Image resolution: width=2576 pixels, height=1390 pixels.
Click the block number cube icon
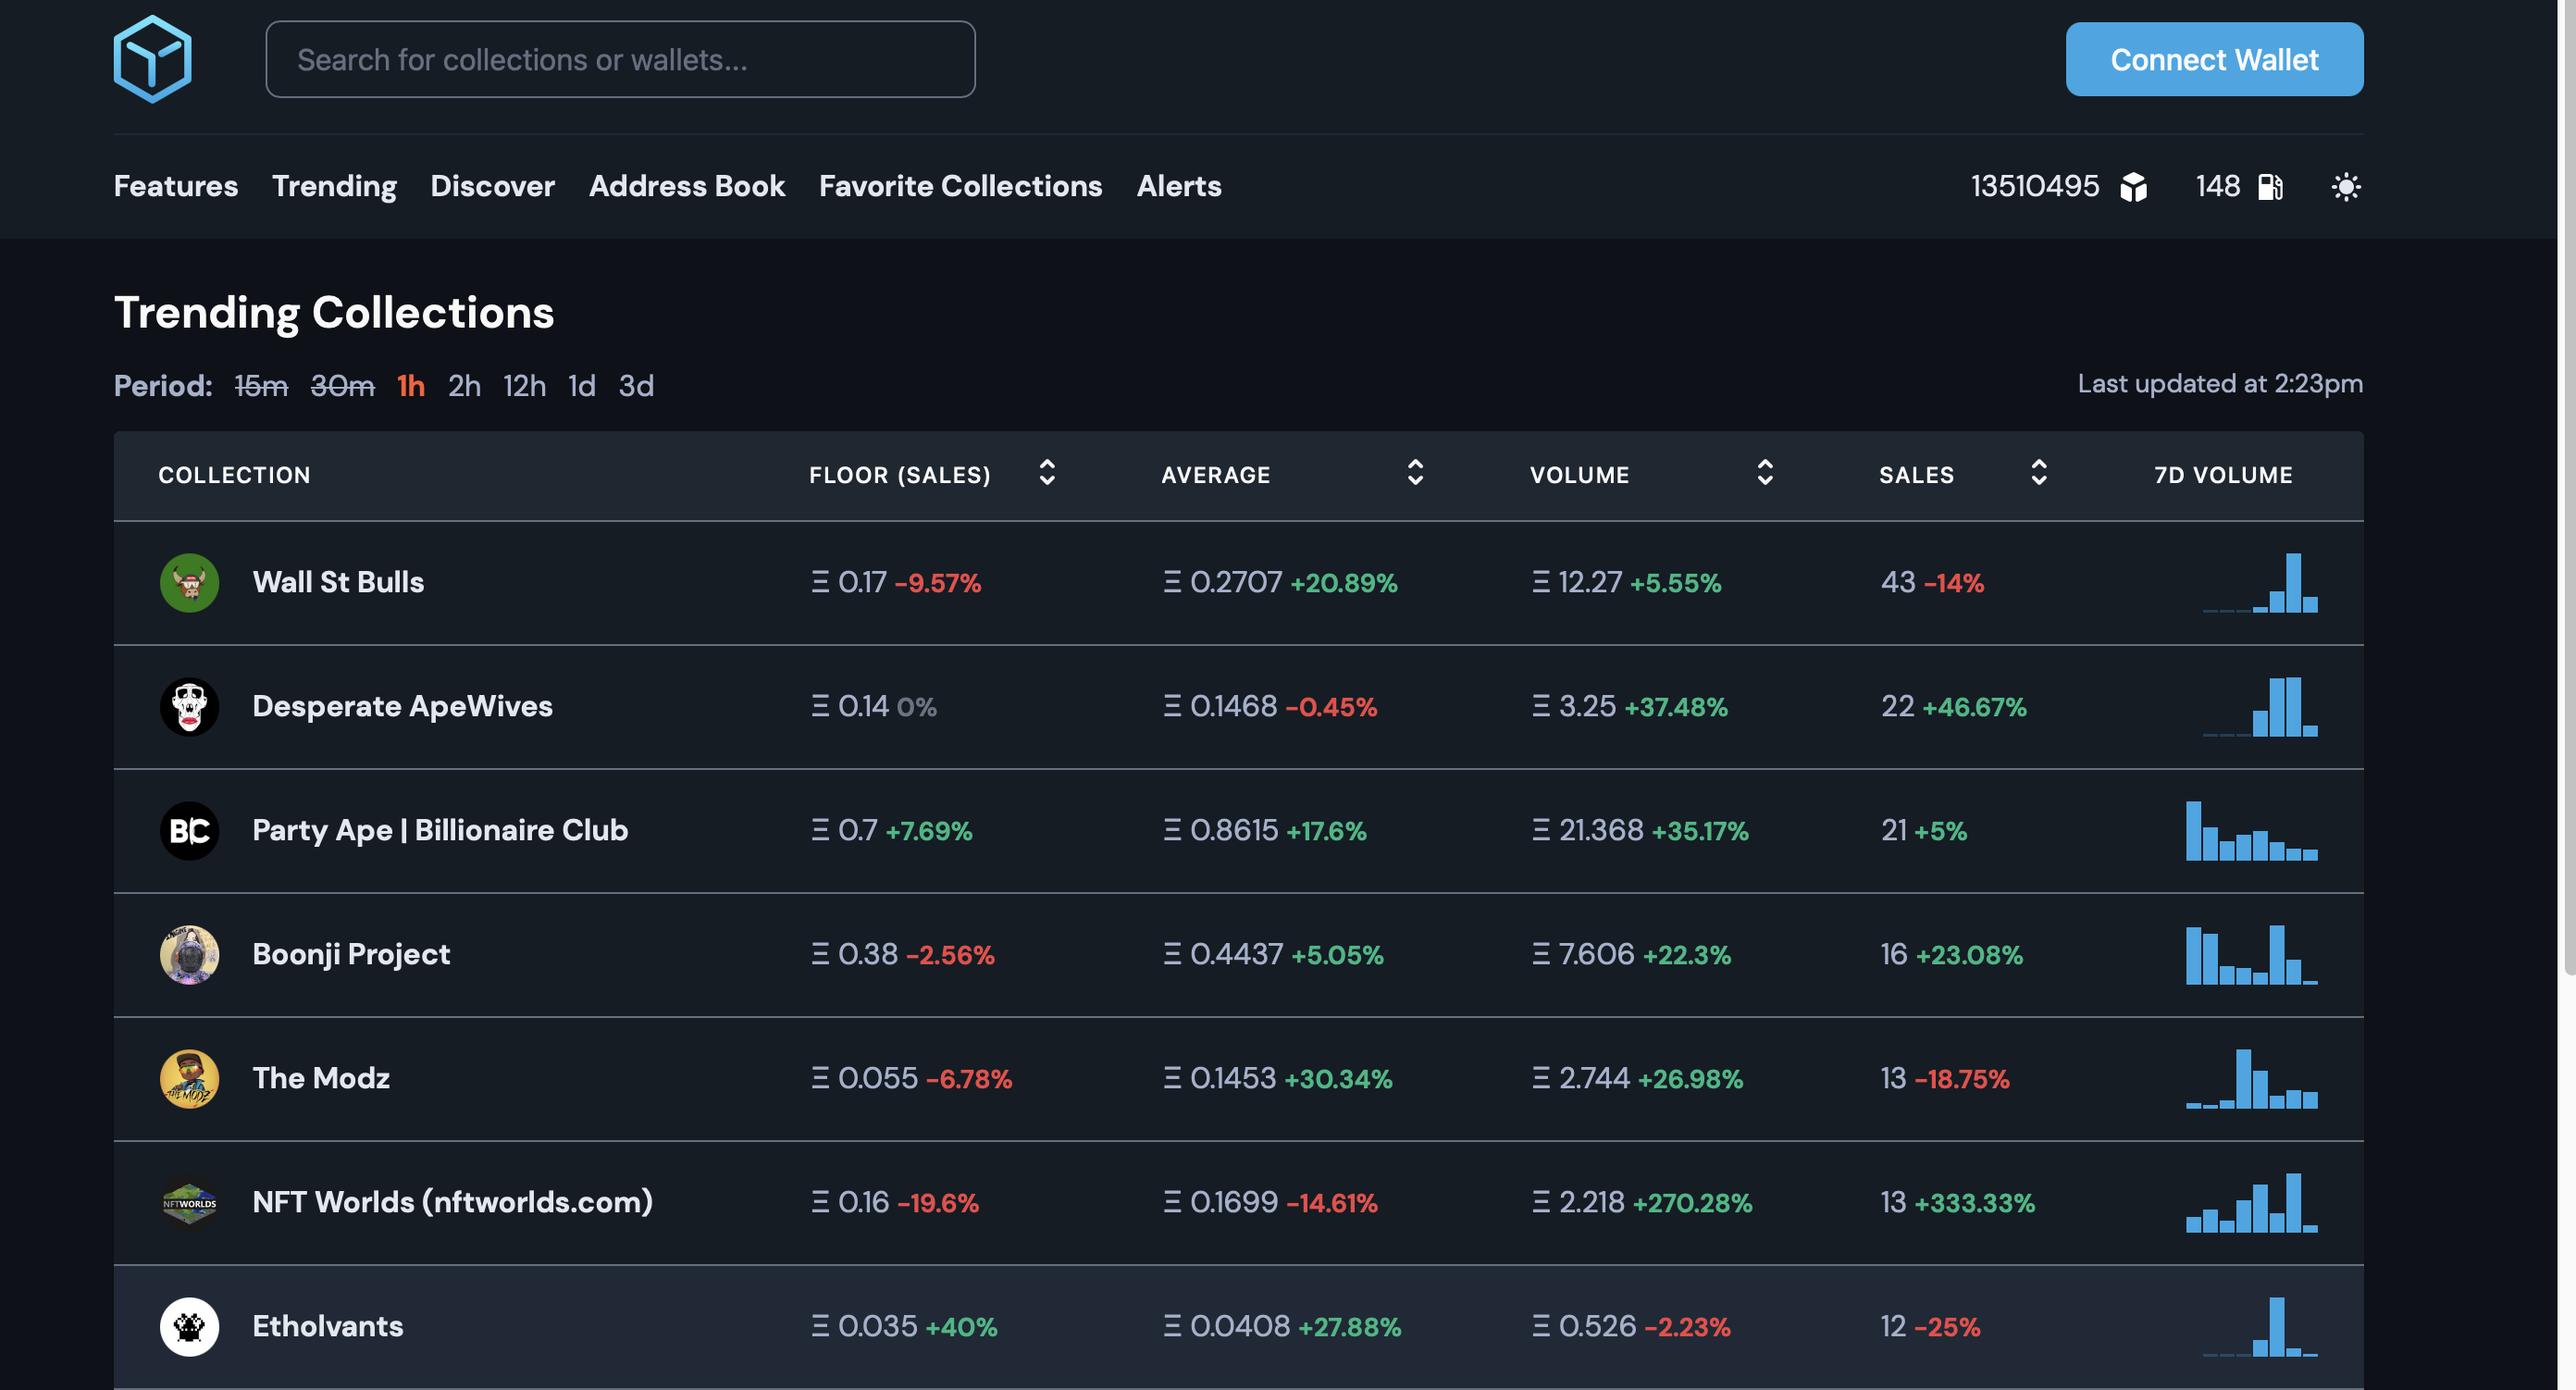pyautogui.click(x=2133, y=187)
